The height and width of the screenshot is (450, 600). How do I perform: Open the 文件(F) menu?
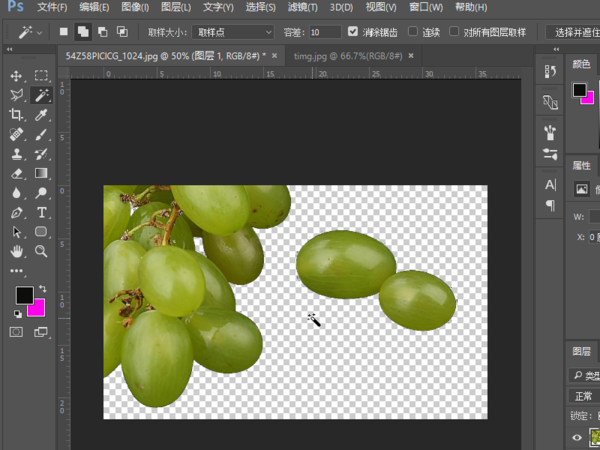coord(52,7)
